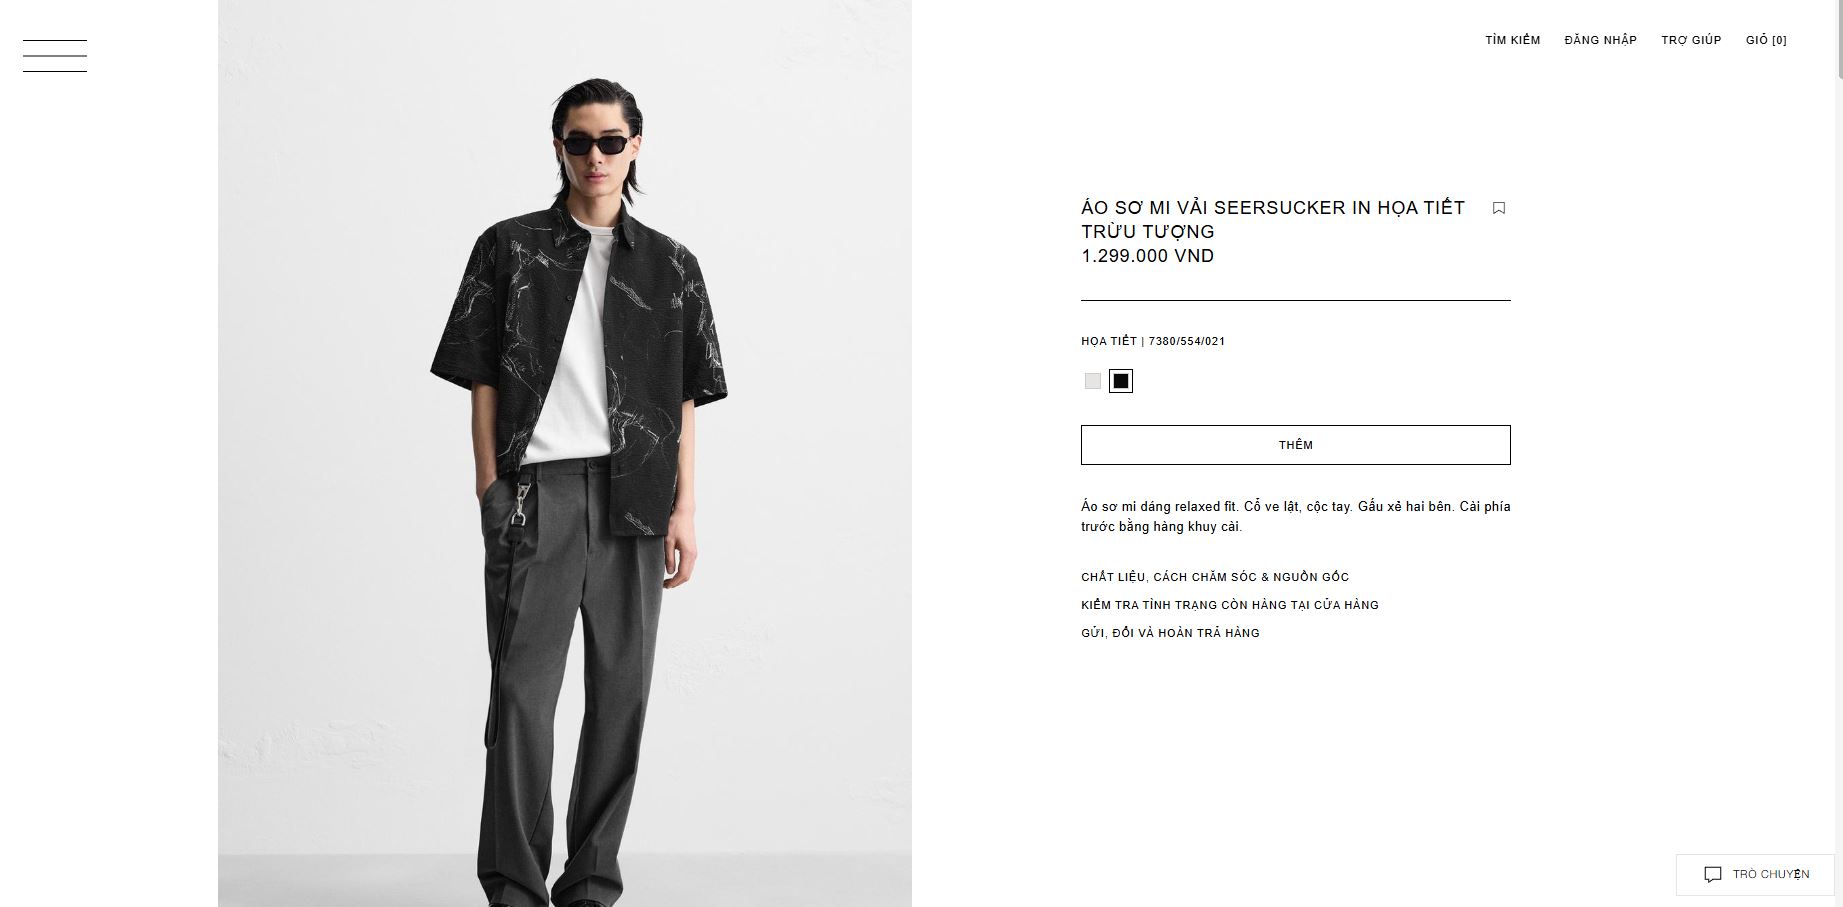
Task: Save item with the bookmark icon
Action: (x=1498, y=208)
